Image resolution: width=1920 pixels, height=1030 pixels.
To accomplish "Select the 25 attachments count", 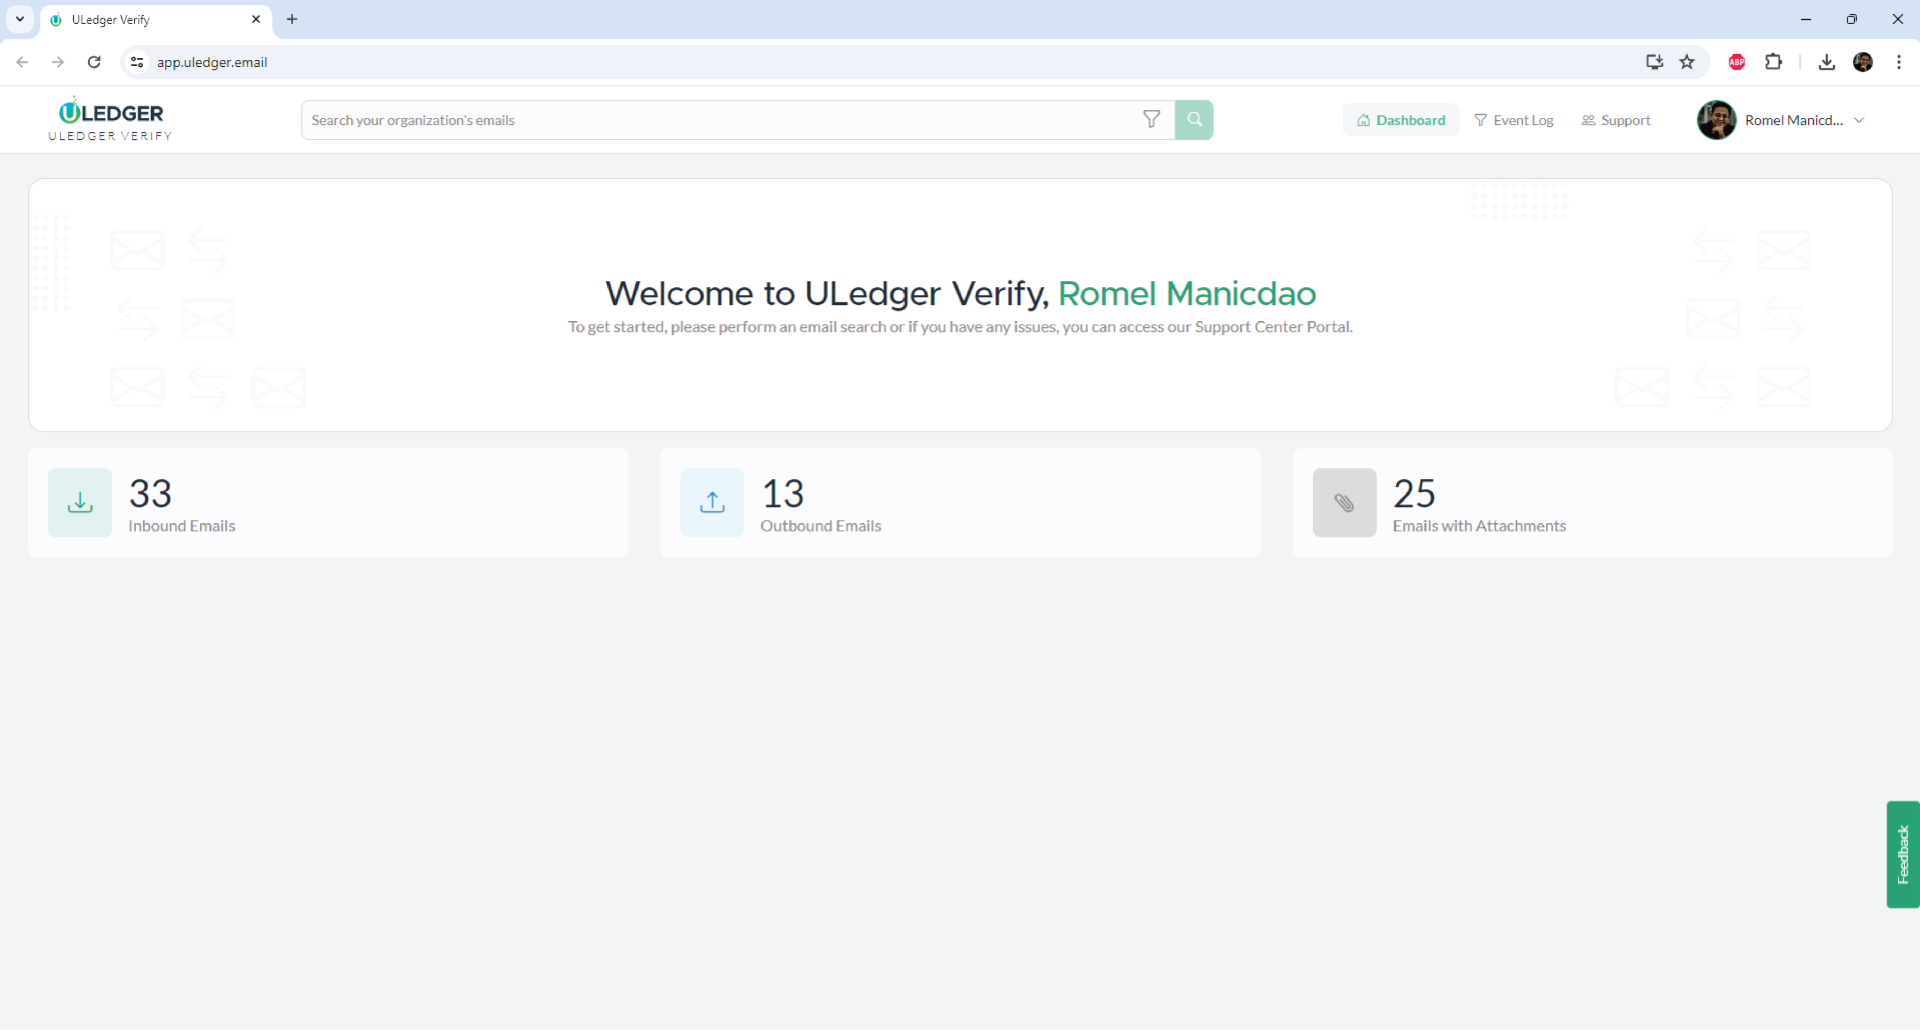I will [1414, 493].
